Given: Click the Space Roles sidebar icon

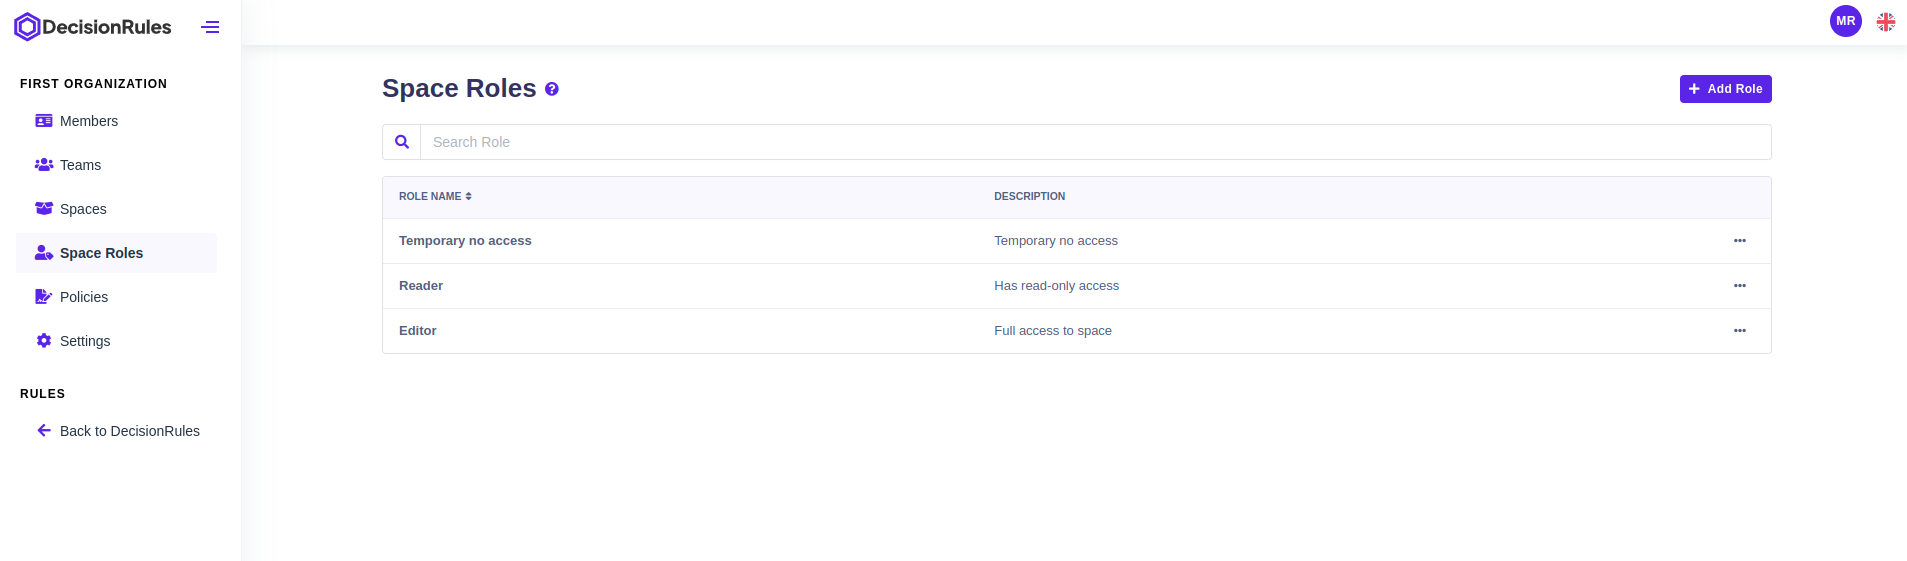Looking at the screenshot, I should click(44, 253).
